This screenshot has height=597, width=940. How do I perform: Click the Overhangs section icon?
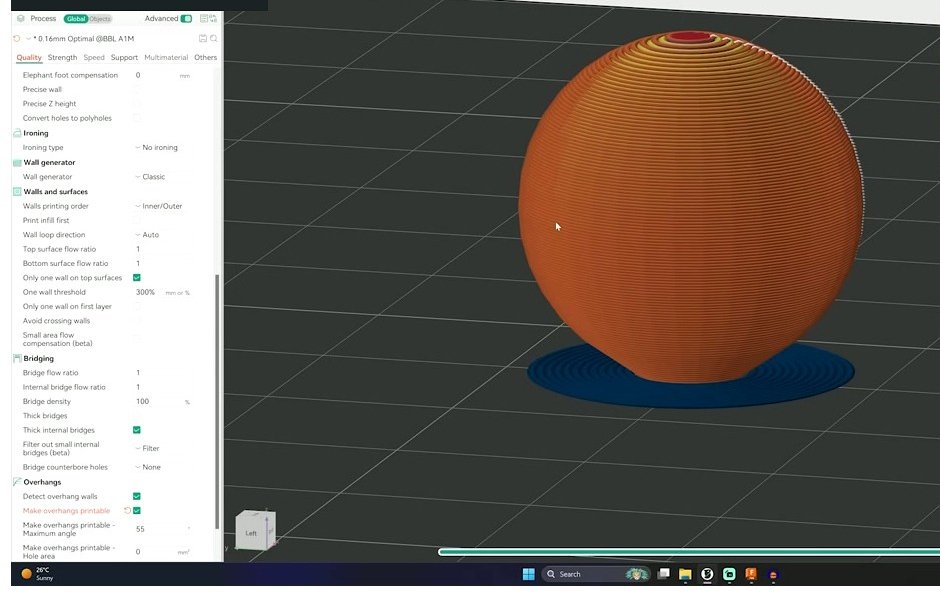[x=17, y=482]
